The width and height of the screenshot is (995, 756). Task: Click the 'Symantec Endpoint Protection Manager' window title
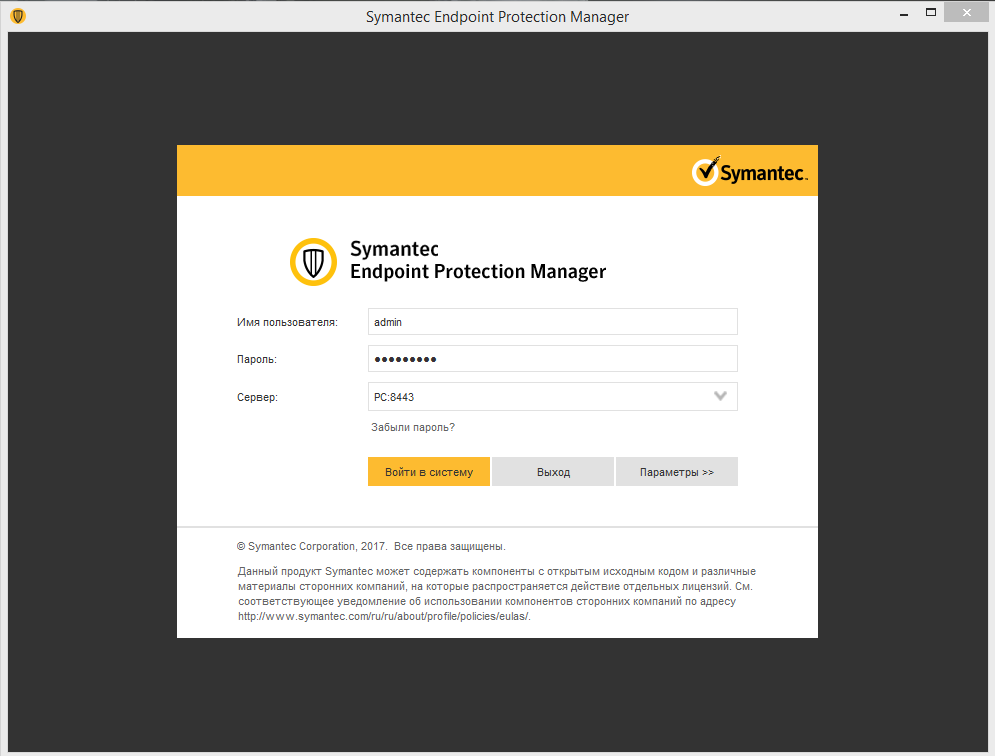[x=497, y=17]
